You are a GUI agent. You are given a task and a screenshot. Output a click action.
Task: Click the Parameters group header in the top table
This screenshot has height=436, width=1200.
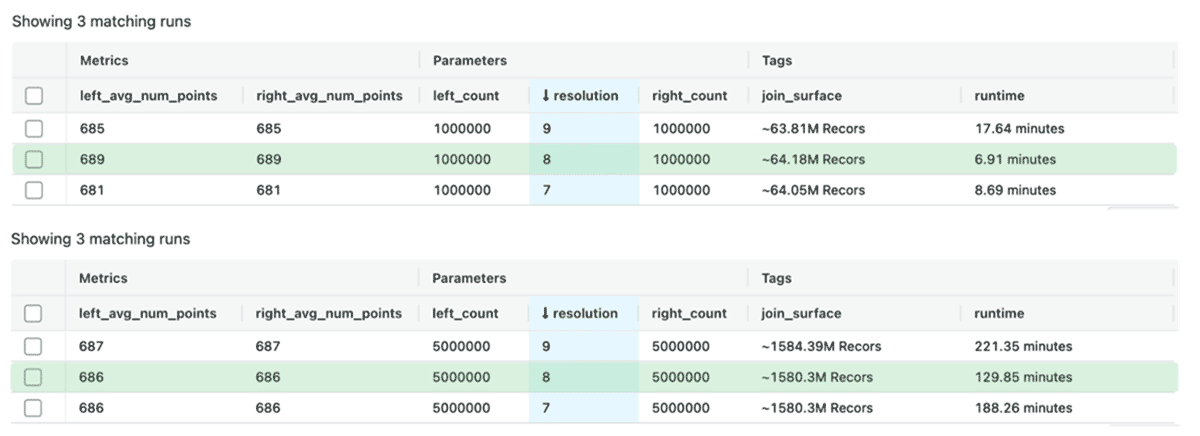click(469, 61)
